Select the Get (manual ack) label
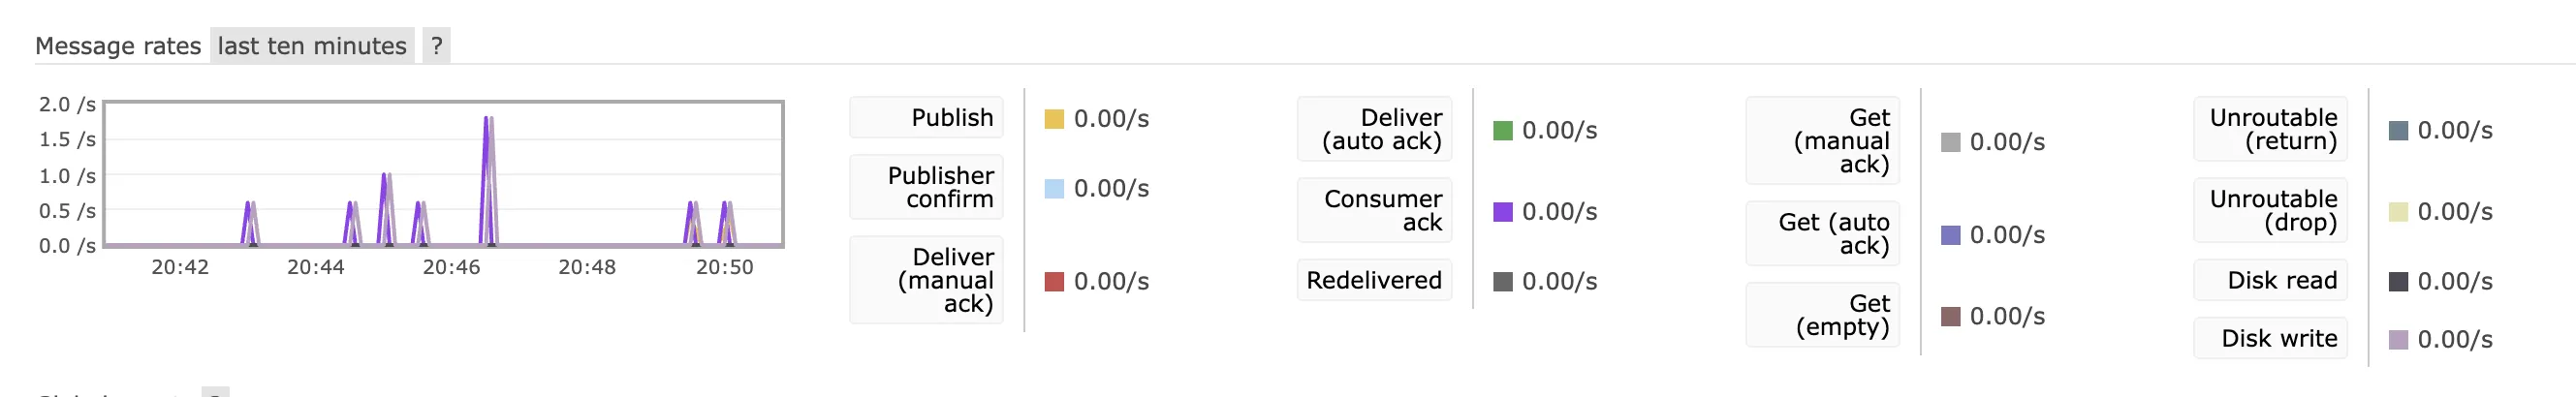Image resolution: width=2576 pixels, height=397 pixels. pyautogui.click(x=1822, y=141)
